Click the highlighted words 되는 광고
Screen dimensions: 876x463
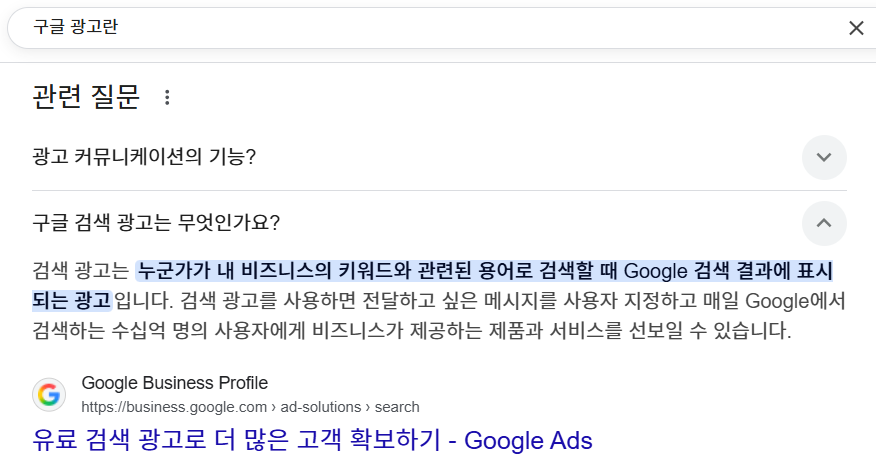(70, 300)
